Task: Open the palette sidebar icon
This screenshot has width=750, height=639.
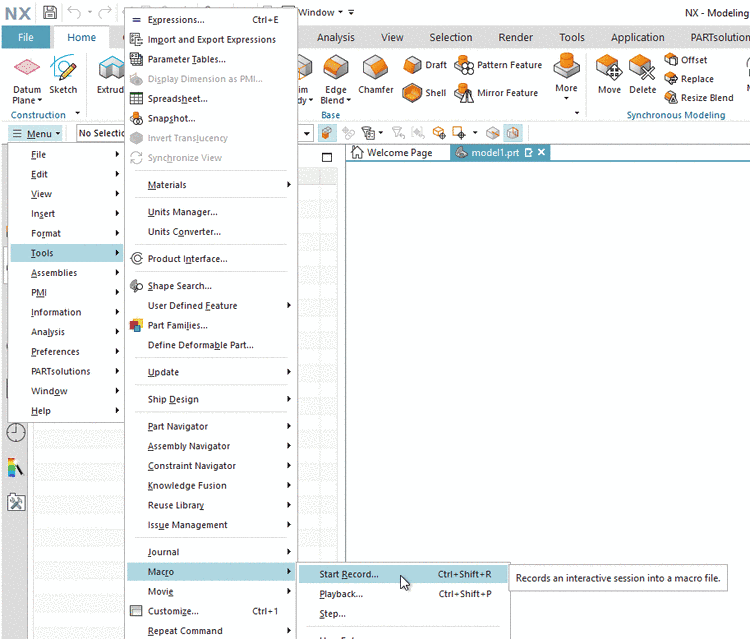Action: coord(16,468)
